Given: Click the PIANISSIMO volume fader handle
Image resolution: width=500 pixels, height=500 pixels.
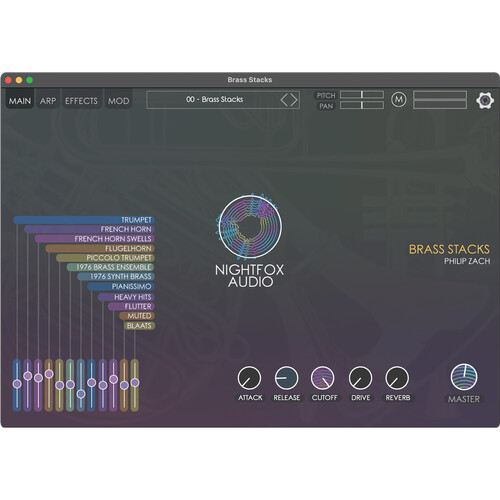Looking at the screenshot, I should tap(91, 382).
